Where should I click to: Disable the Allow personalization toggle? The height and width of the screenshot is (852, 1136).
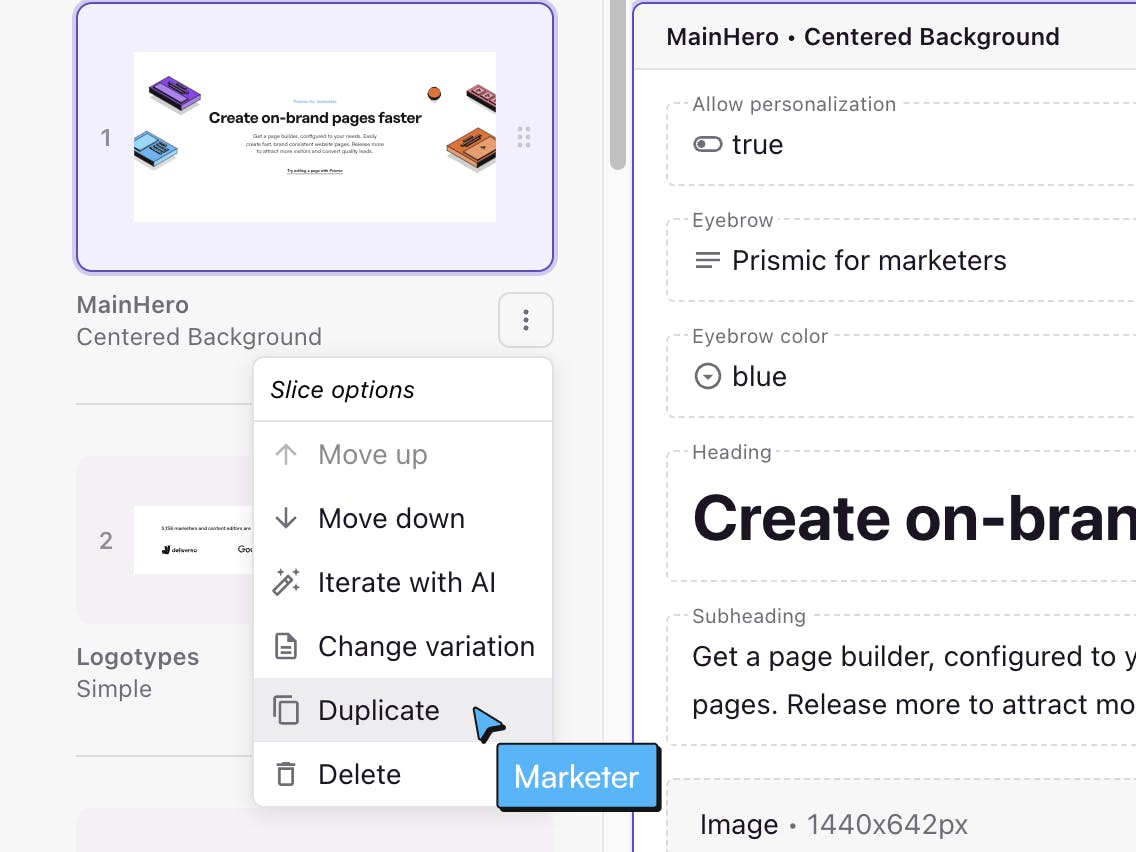pyautogui.click(x=707, y=143)
